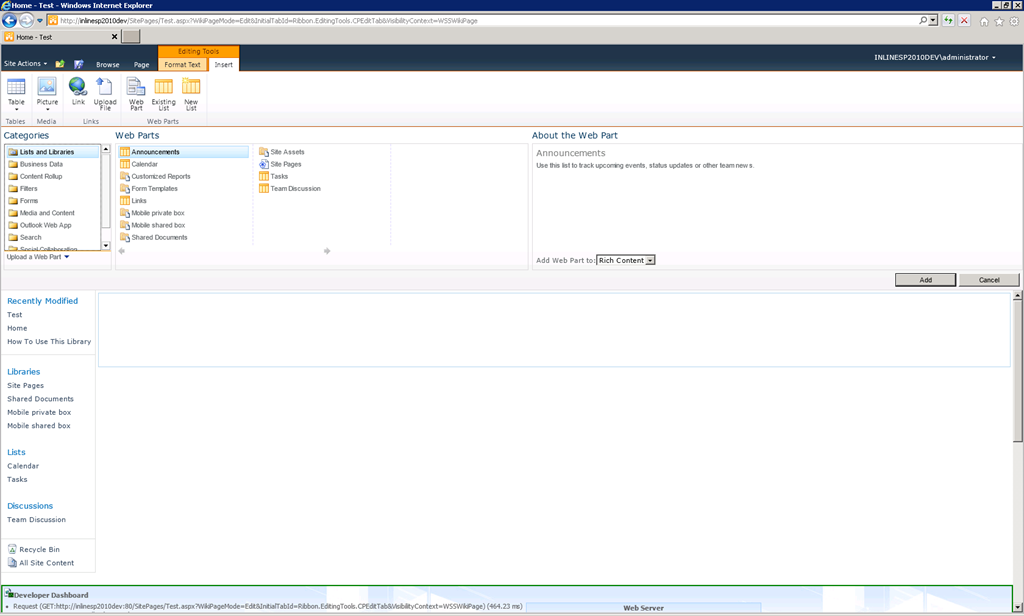Click the Add button
Viewport: 1024px width, 616px height.
[x=925, y=280]
